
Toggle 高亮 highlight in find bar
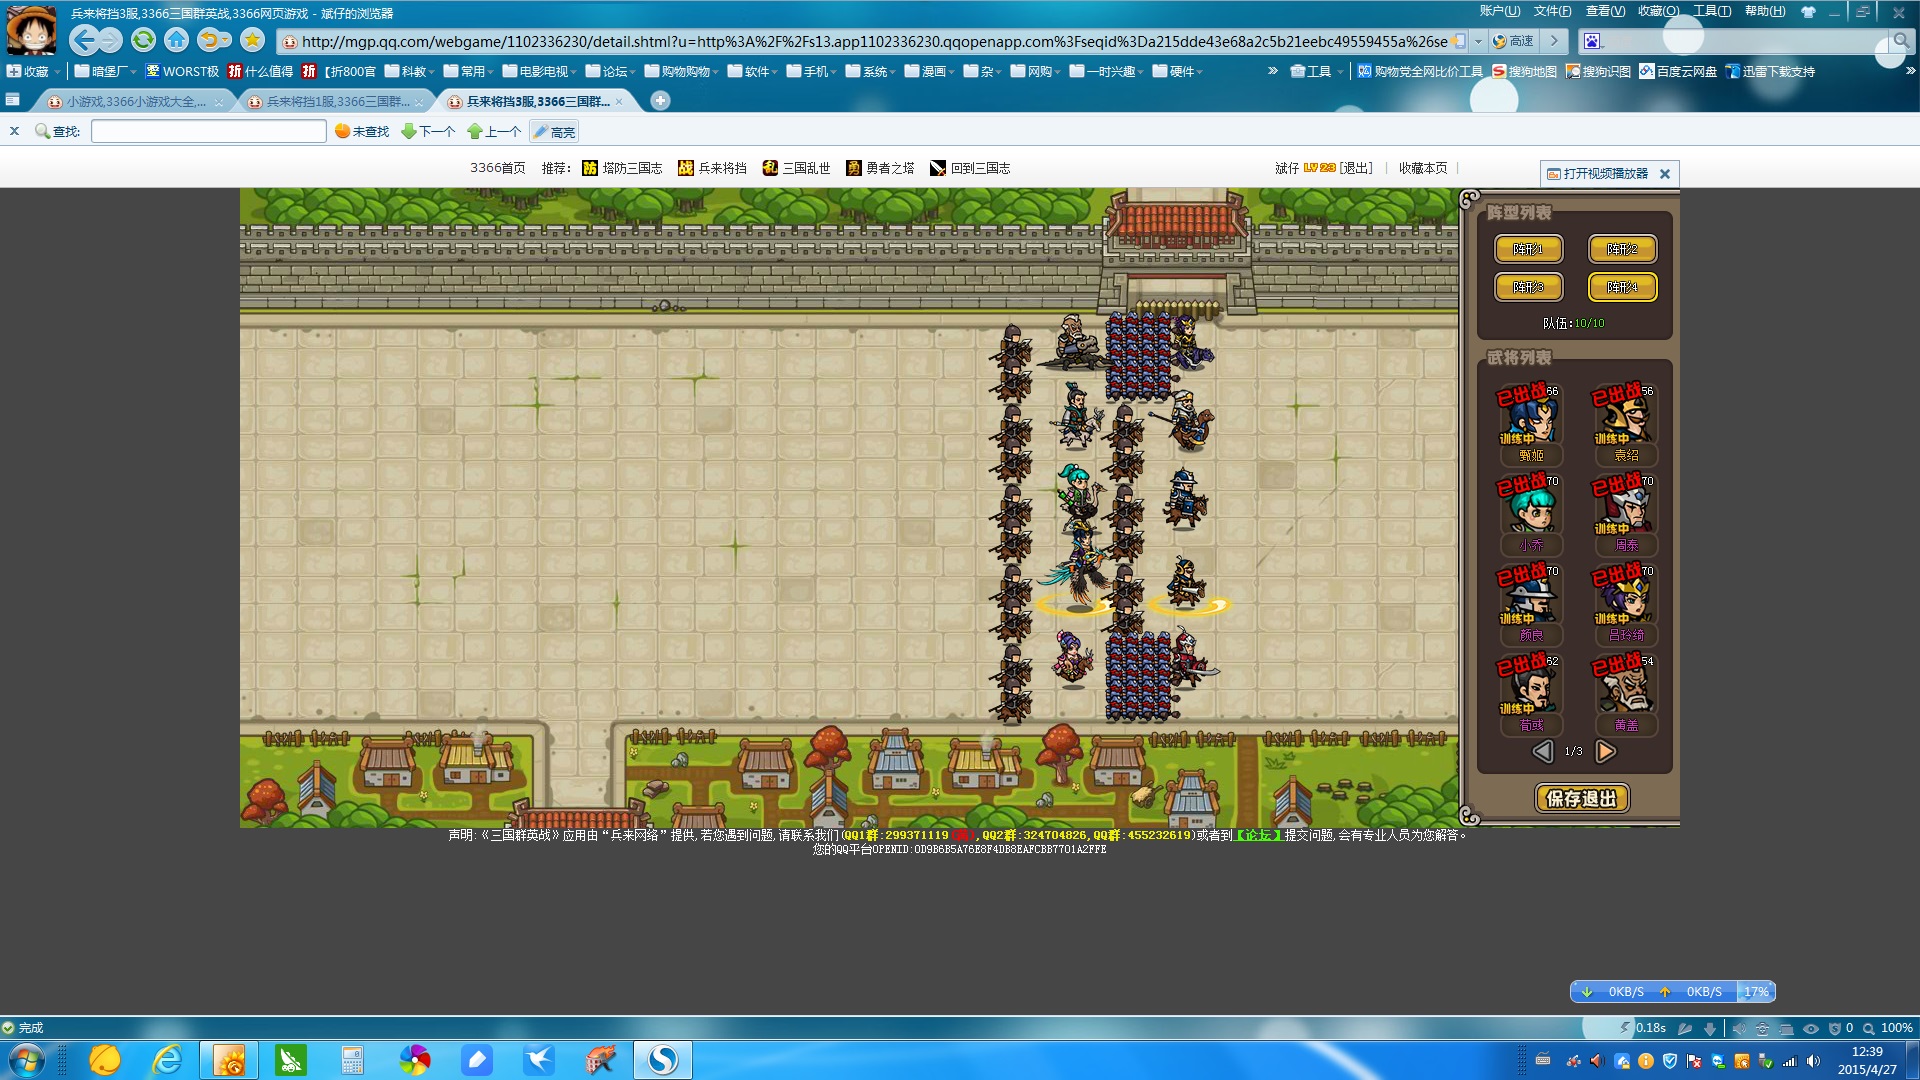(x=554, y=131)
